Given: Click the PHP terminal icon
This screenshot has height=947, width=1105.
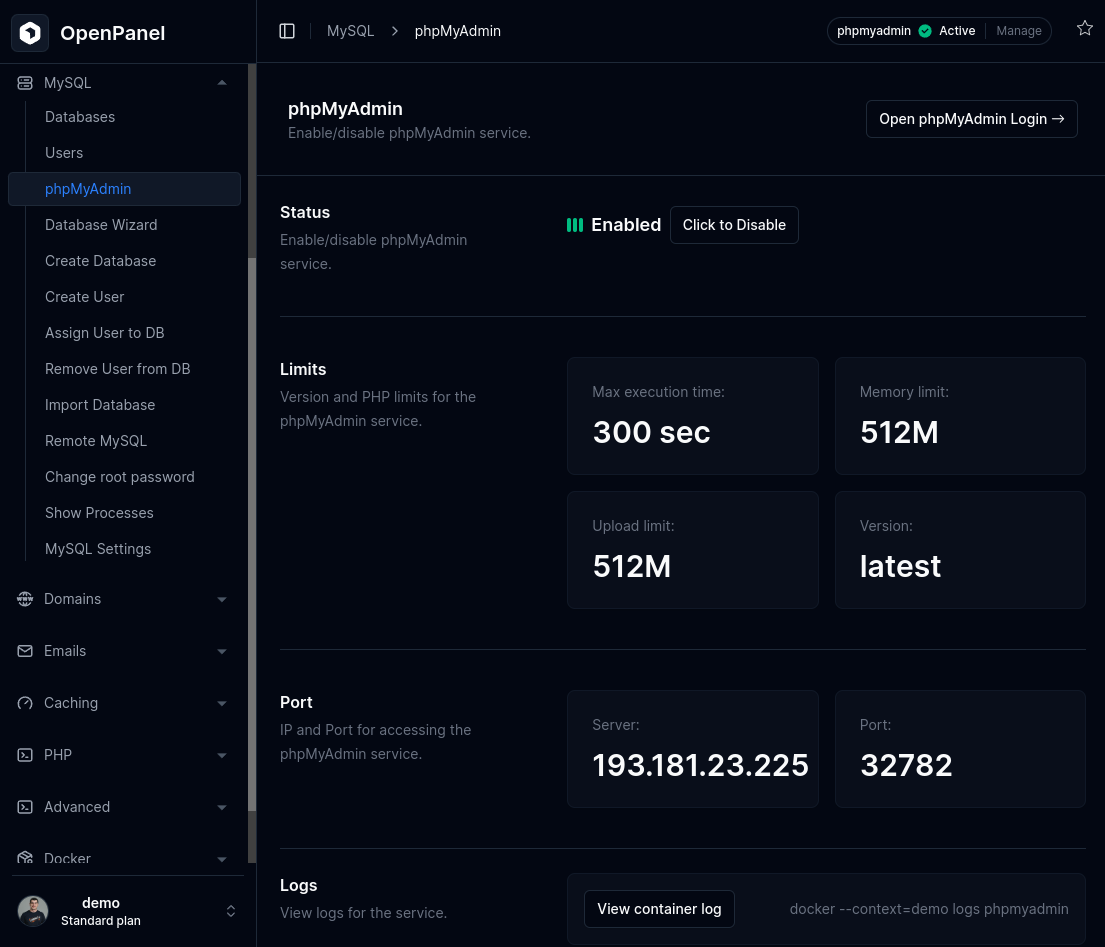Looking at the screenshot, I should click(x=25, y=755).
